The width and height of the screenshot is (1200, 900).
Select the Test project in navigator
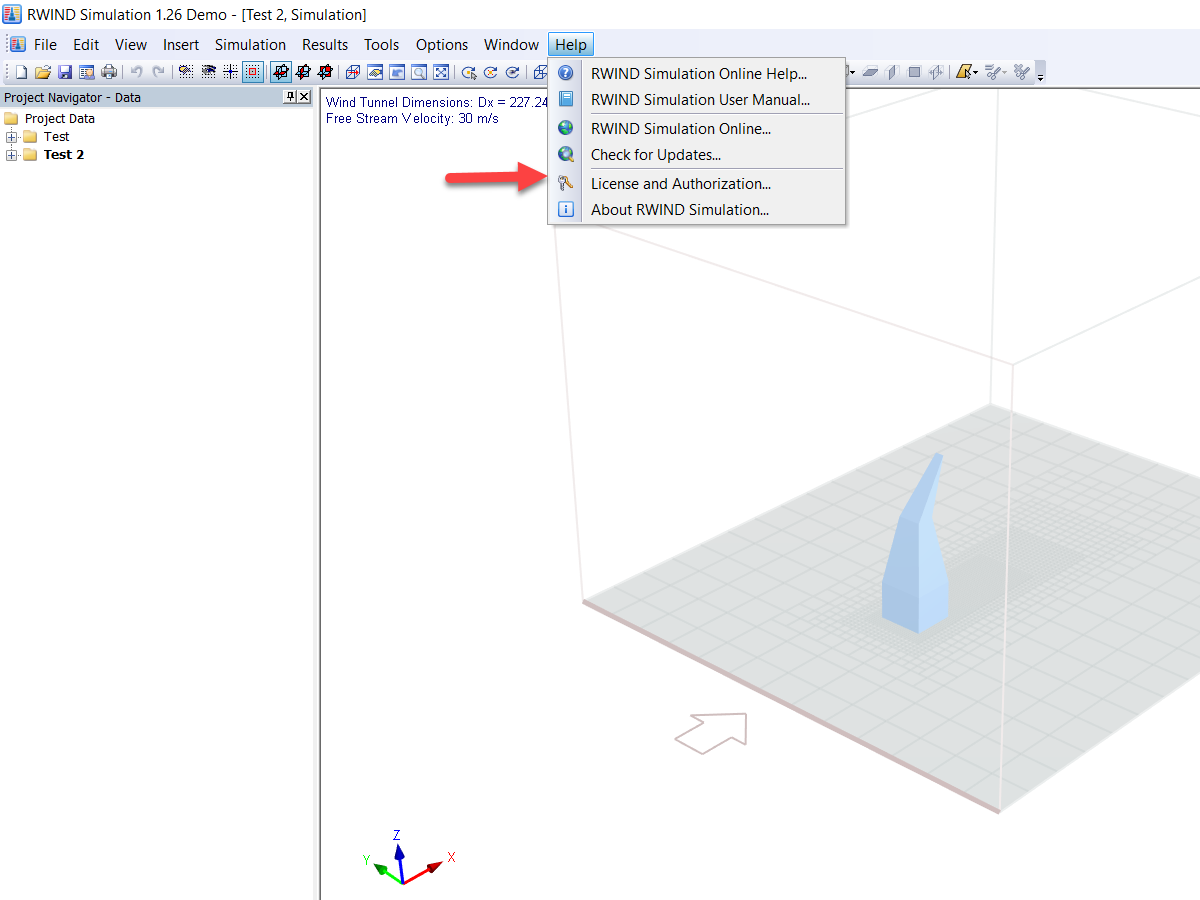[x=56, y=136]
